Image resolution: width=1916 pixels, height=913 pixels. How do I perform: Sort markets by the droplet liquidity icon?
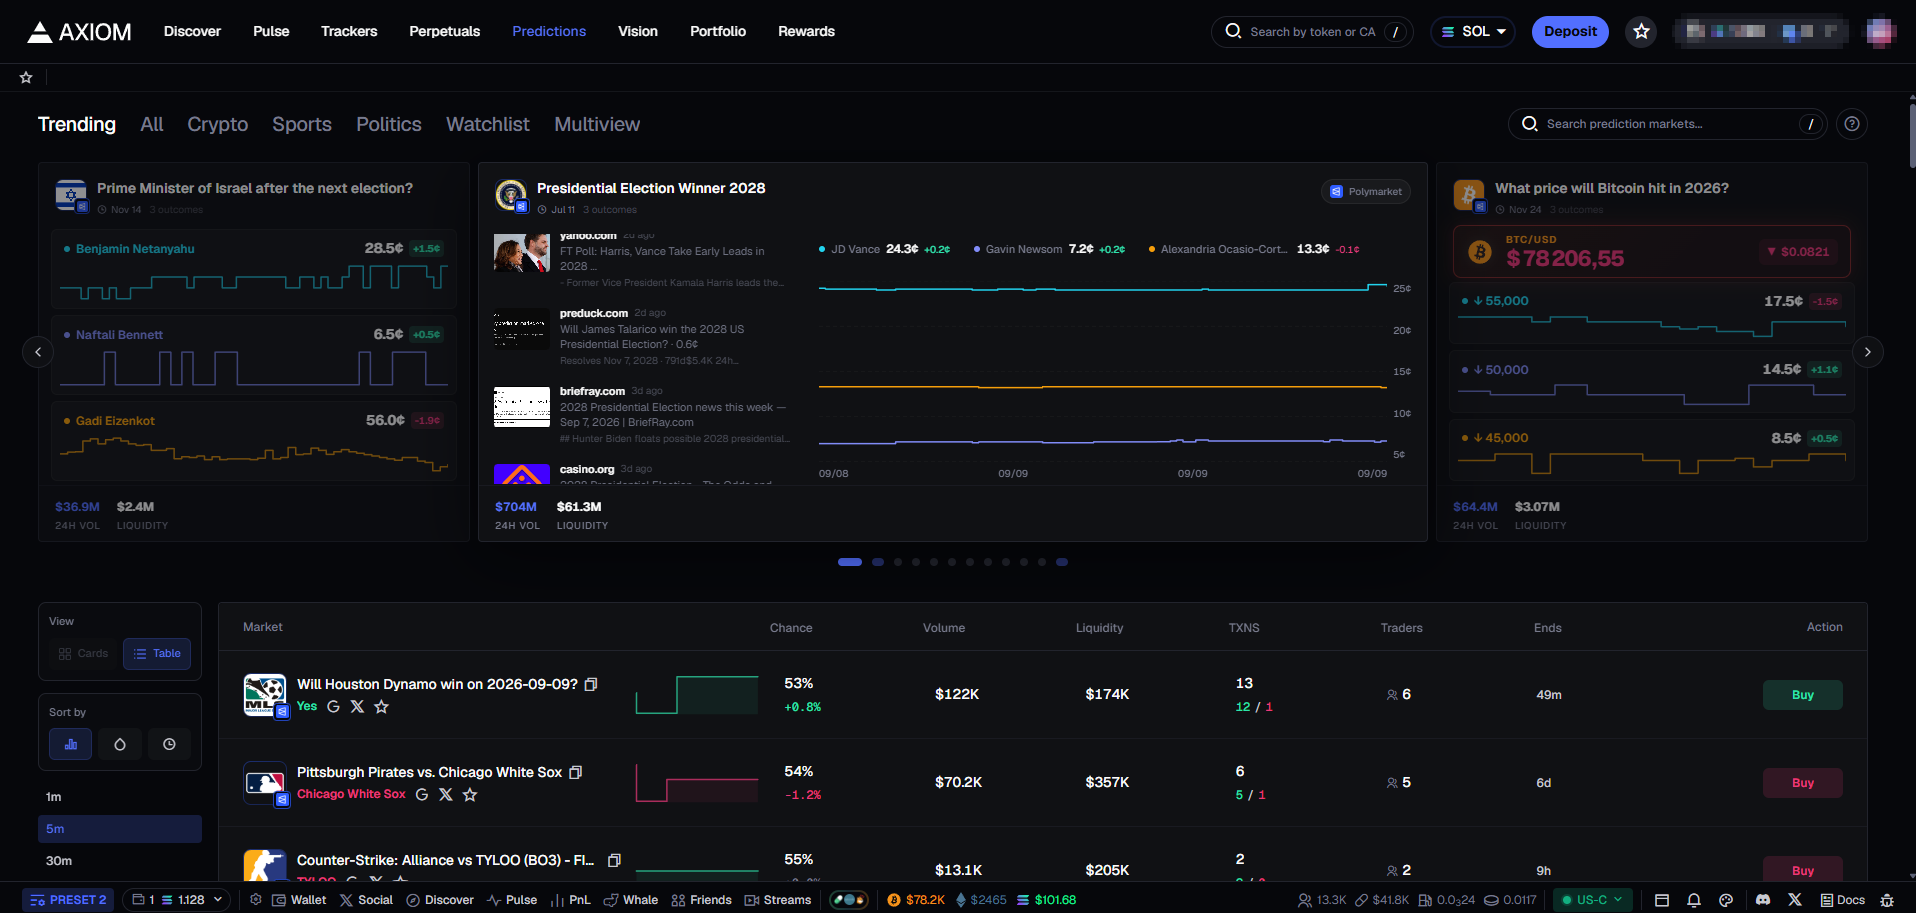(x=120, y=744)
